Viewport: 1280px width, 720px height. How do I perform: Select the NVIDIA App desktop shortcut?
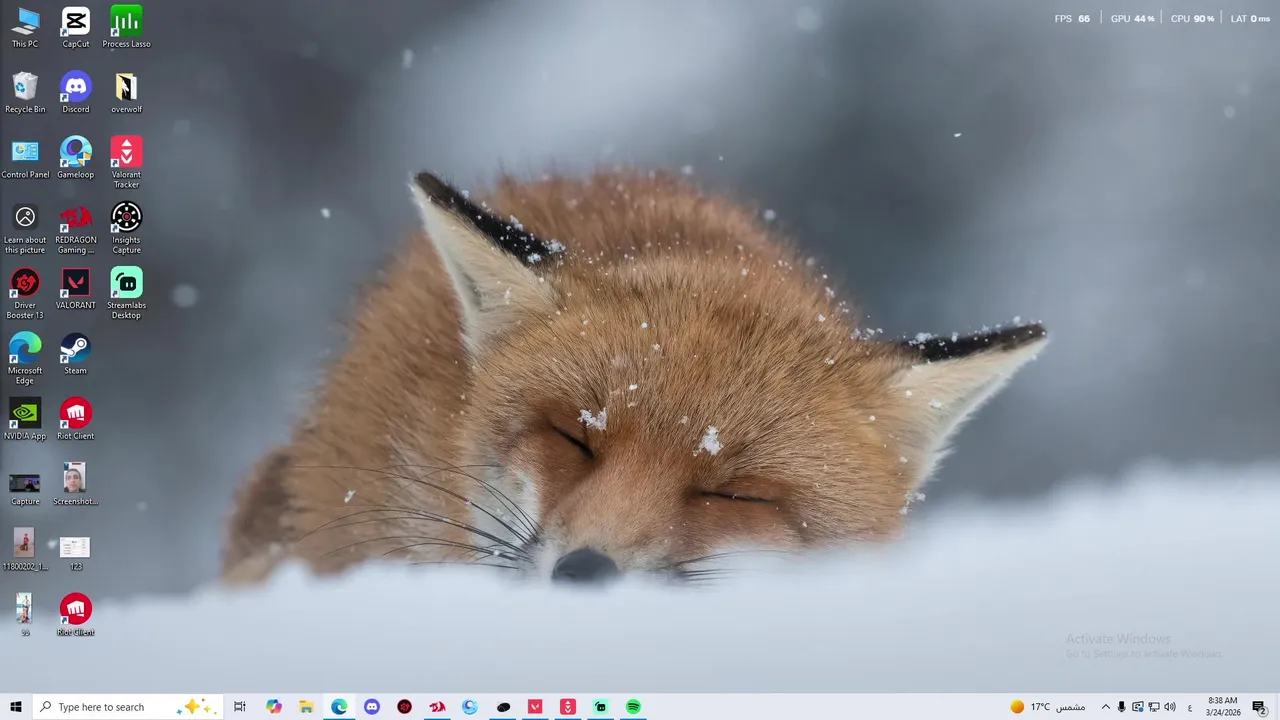tap(25, 420)
